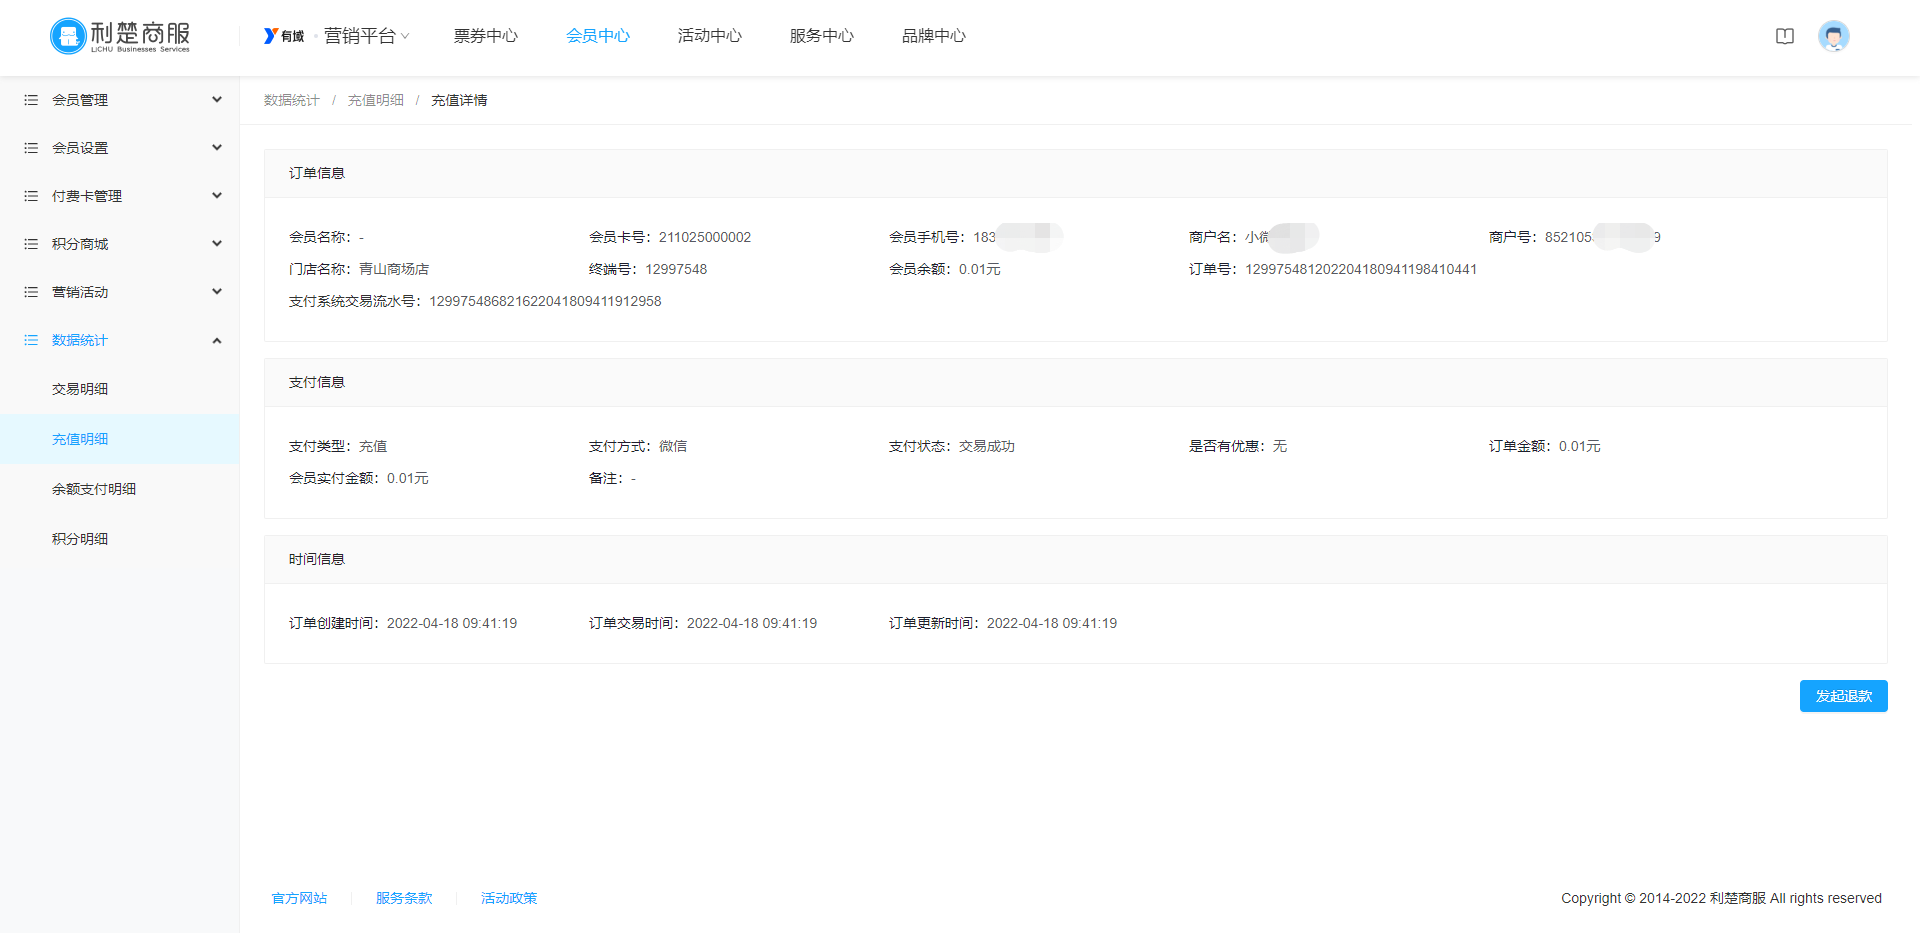Click the list icon beside 会员管理

(31, 100)
